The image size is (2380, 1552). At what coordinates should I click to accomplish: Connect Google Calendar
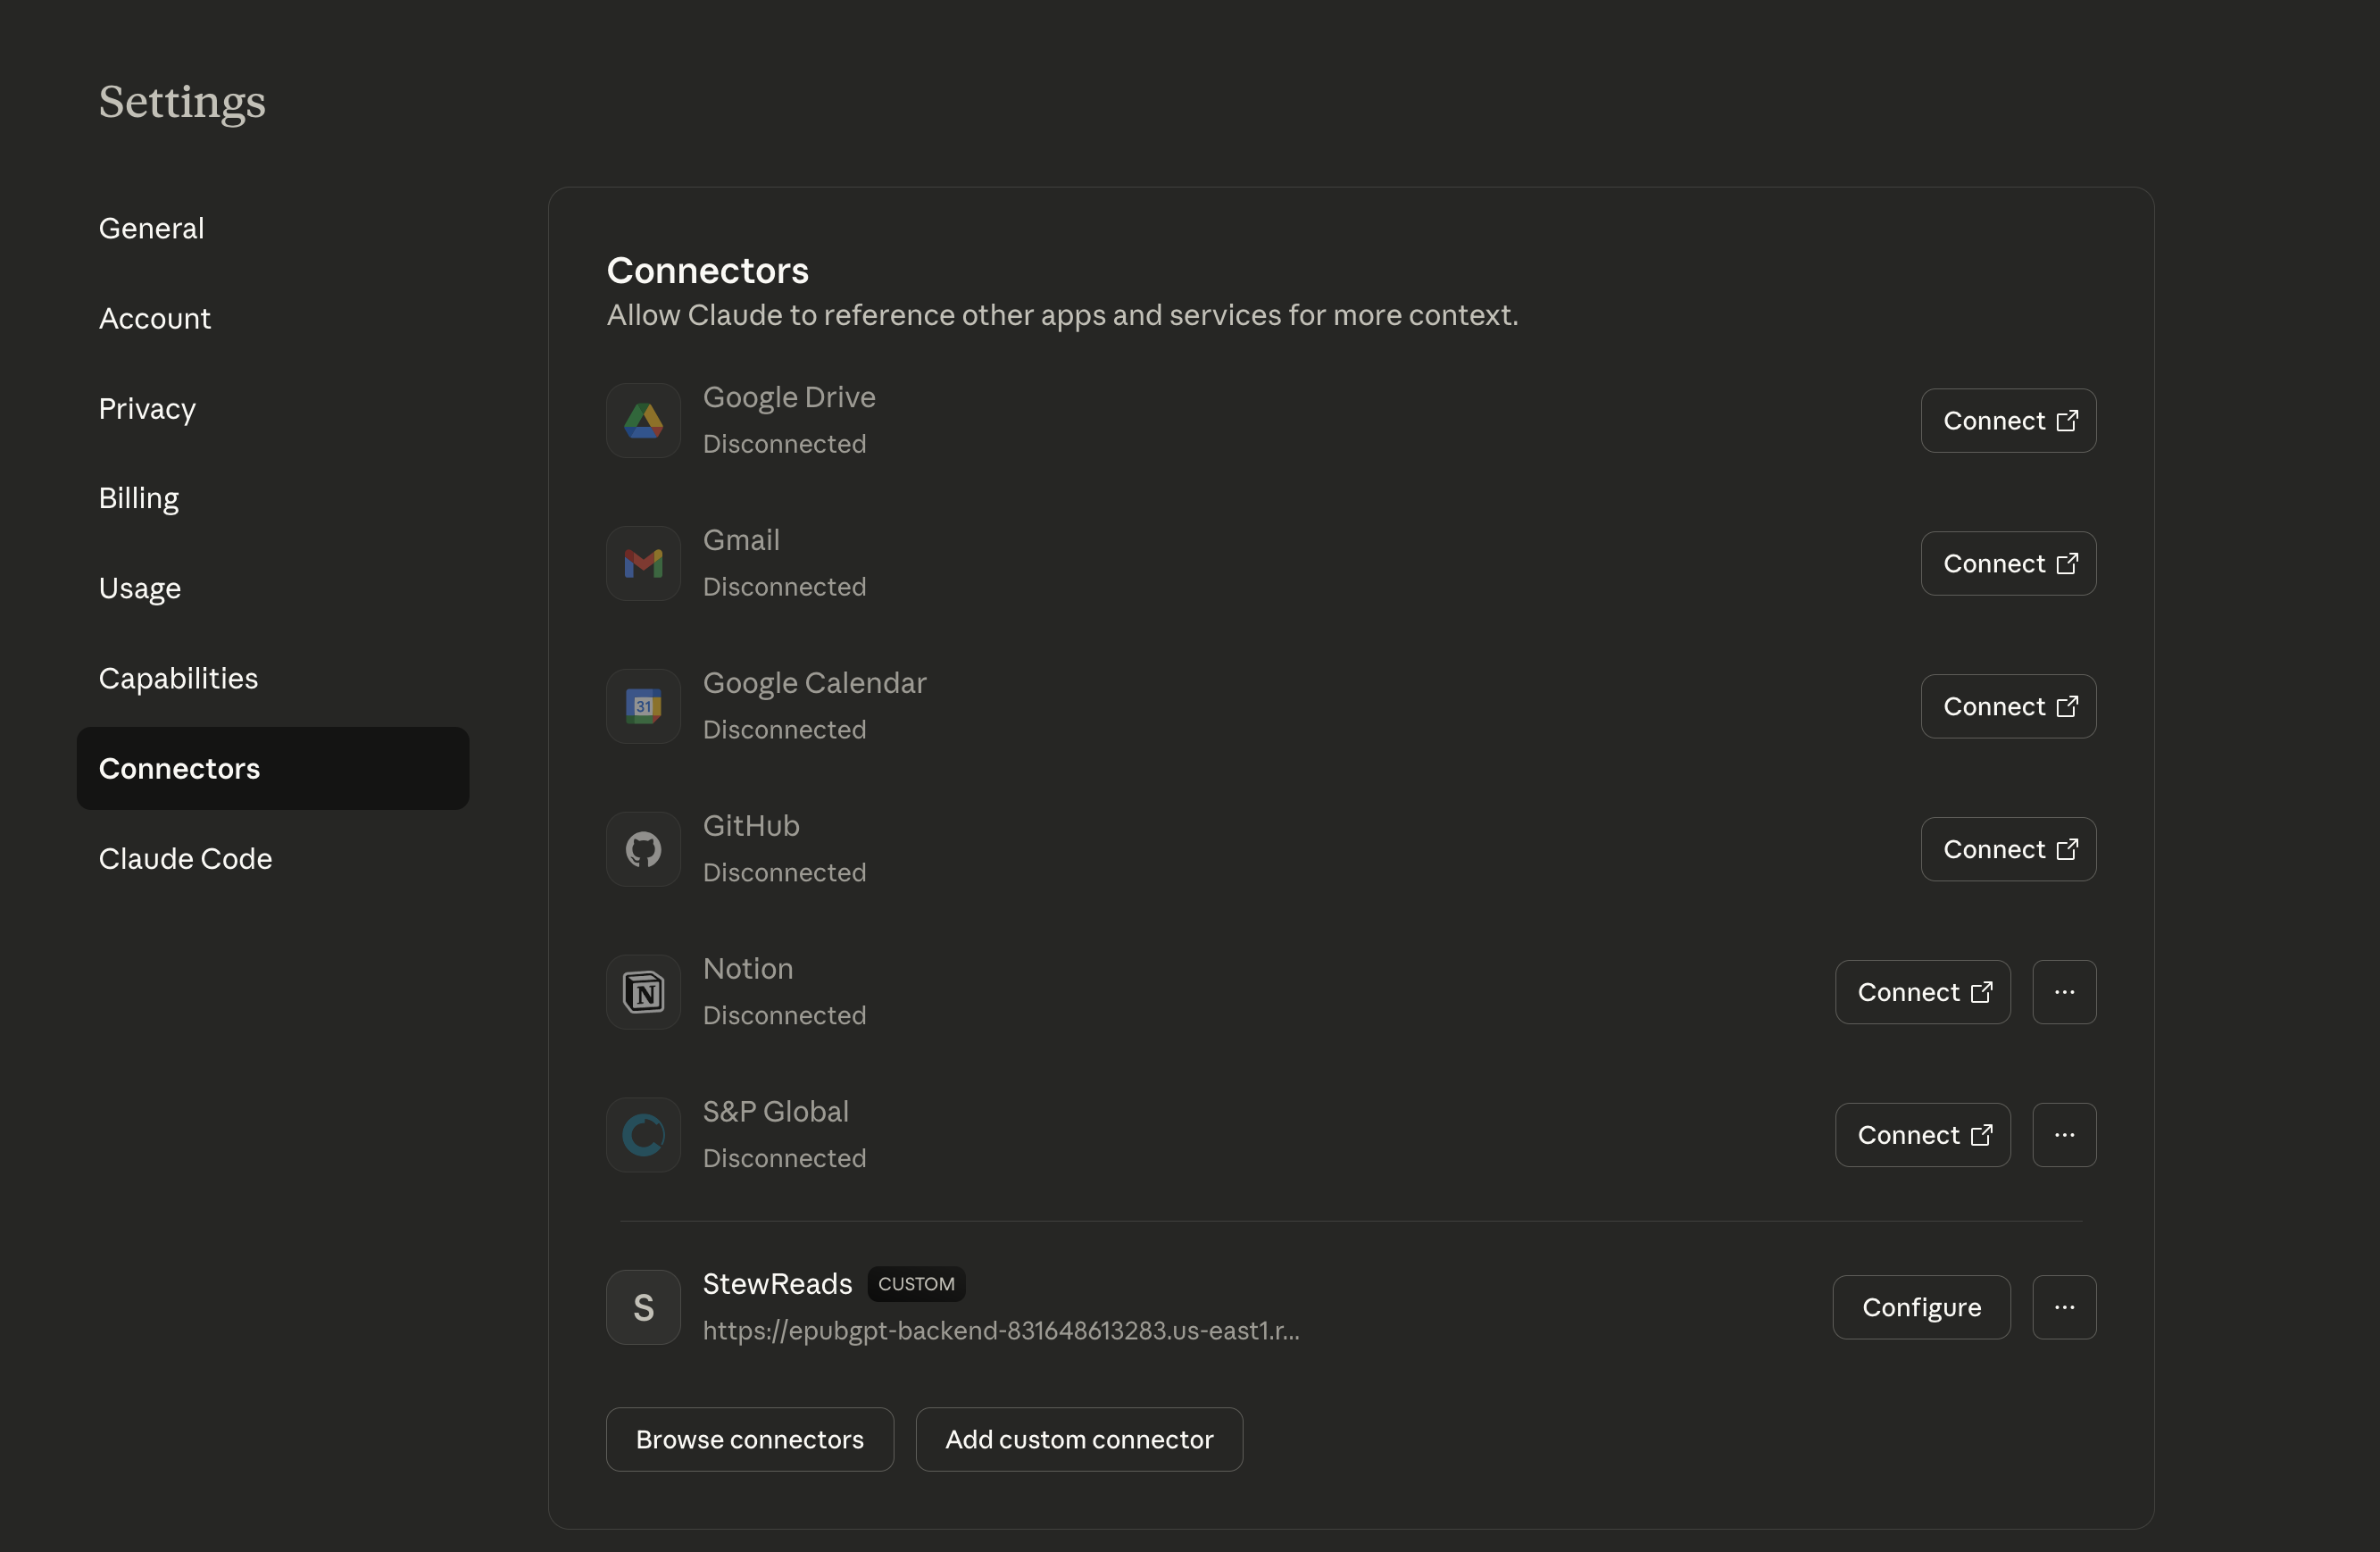(x=2008, y=707)
